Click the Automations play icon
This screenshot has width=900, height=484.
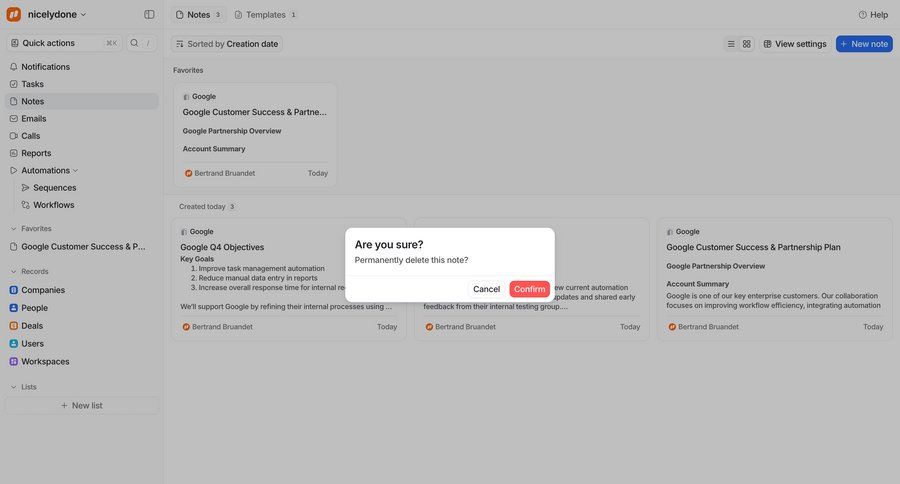pyautogui.click(x=14, y=170)
